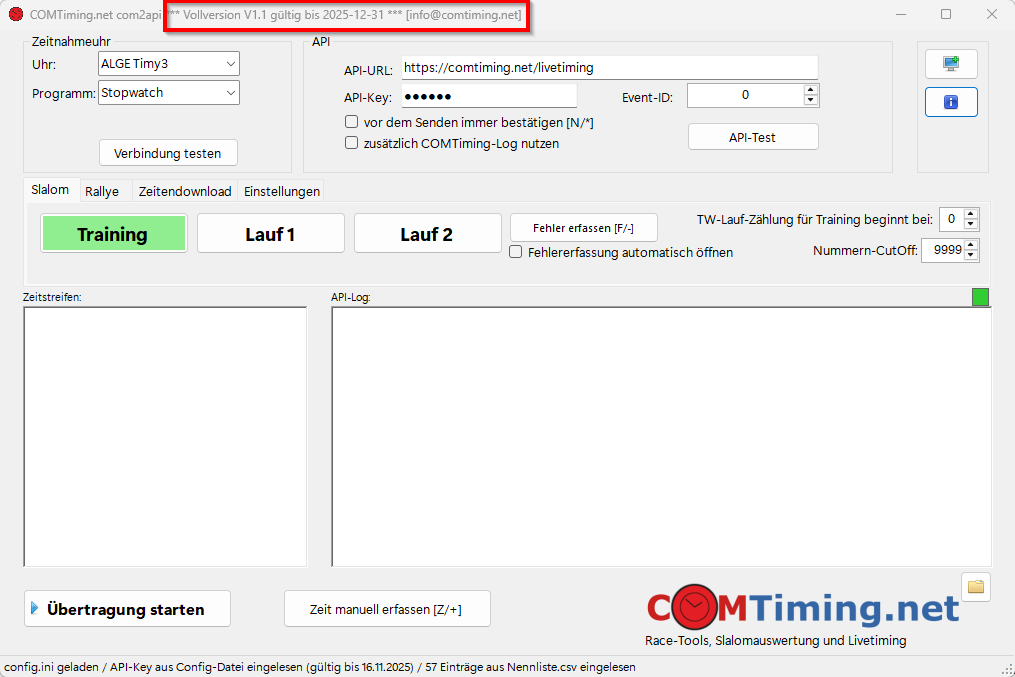The height and width of the screenshot is (677, 1015).
Task: Expand the Programm dropdown showing Stopwatch
Action: 169,93
